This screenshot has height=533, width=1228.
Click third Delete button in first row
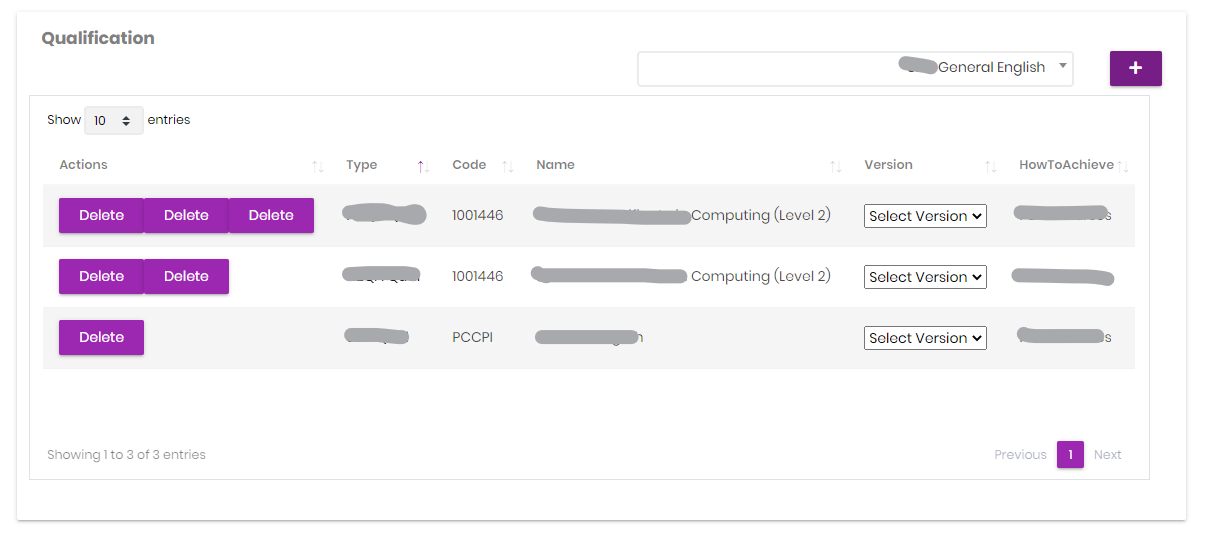[x=271, y=216]
